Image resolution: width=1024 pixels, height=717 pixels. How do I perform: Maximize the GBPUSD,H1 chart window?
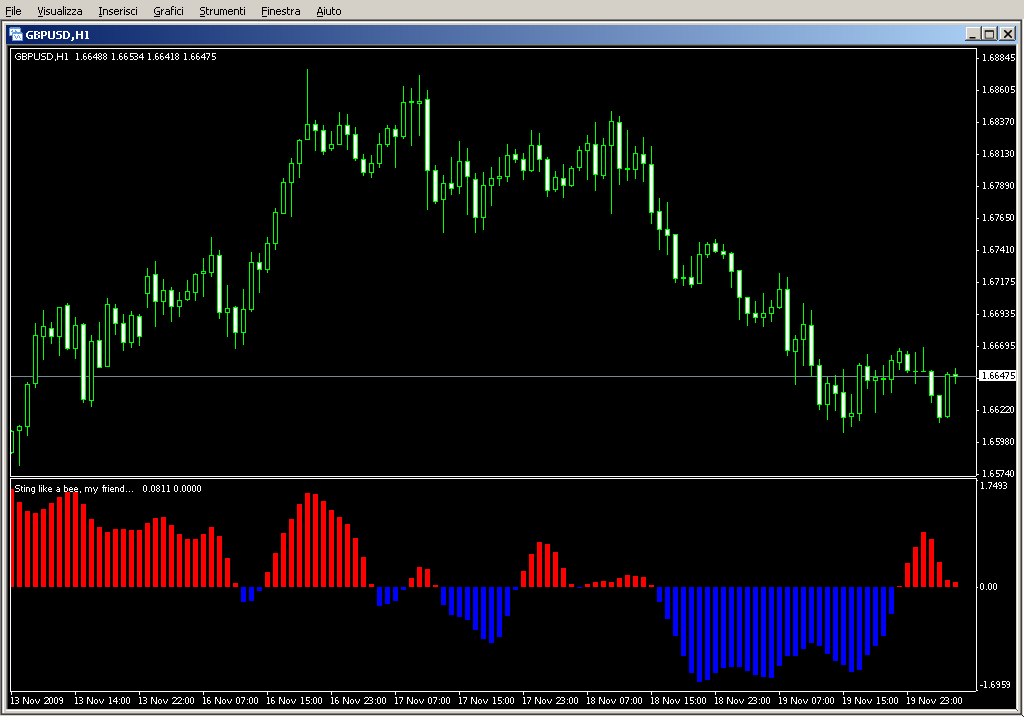[989, 34]
